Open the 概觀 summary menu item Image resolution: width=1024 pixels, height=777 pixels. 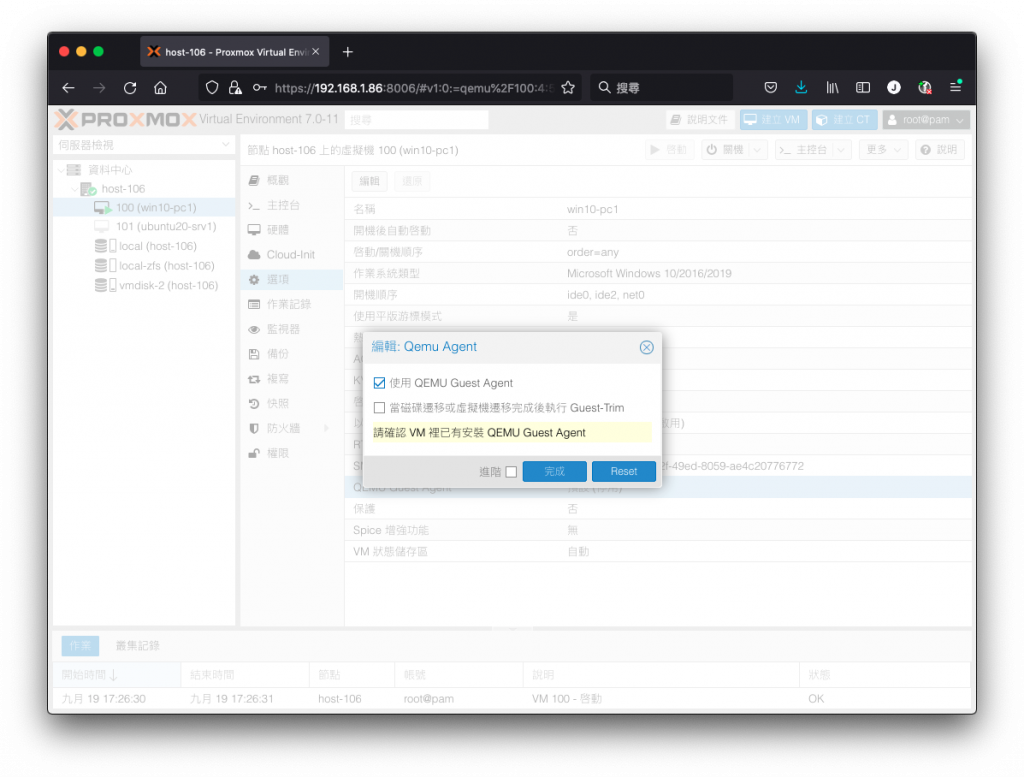click(291, 180)
